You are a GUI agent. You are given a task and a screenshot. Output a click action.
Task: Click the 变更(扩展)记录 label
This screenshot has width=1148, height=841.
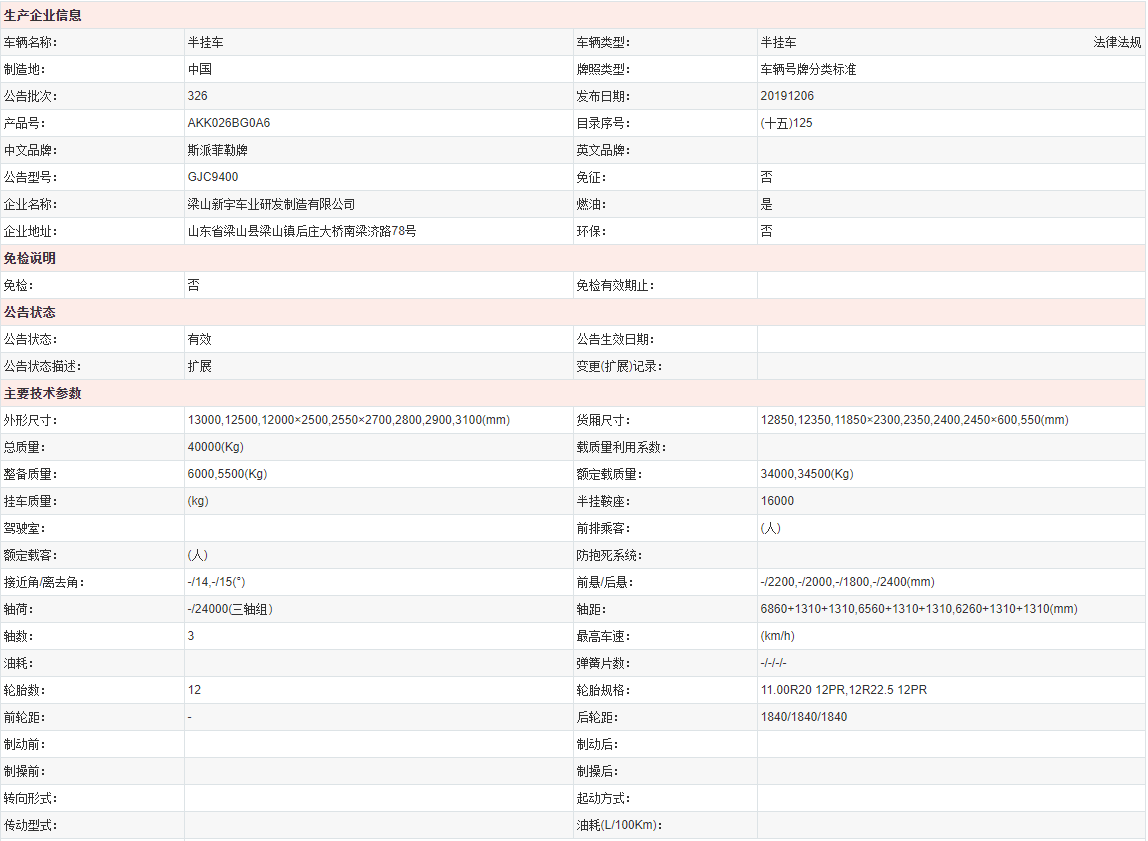[x=619, y=366]
